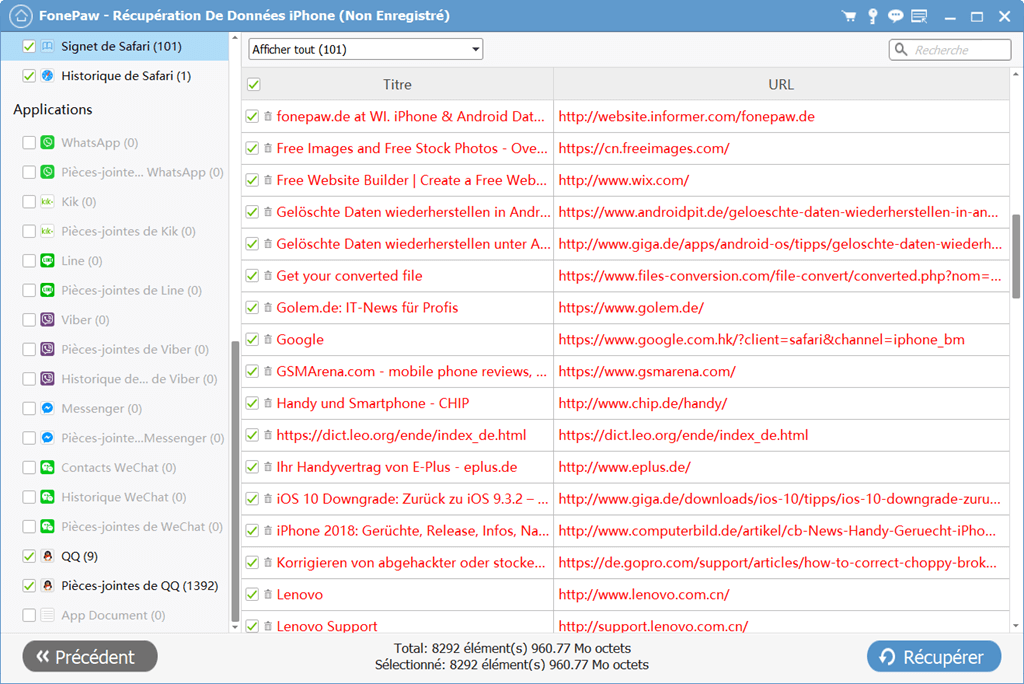Toggle the select-all checkbox in Titre header

point(254,84)
